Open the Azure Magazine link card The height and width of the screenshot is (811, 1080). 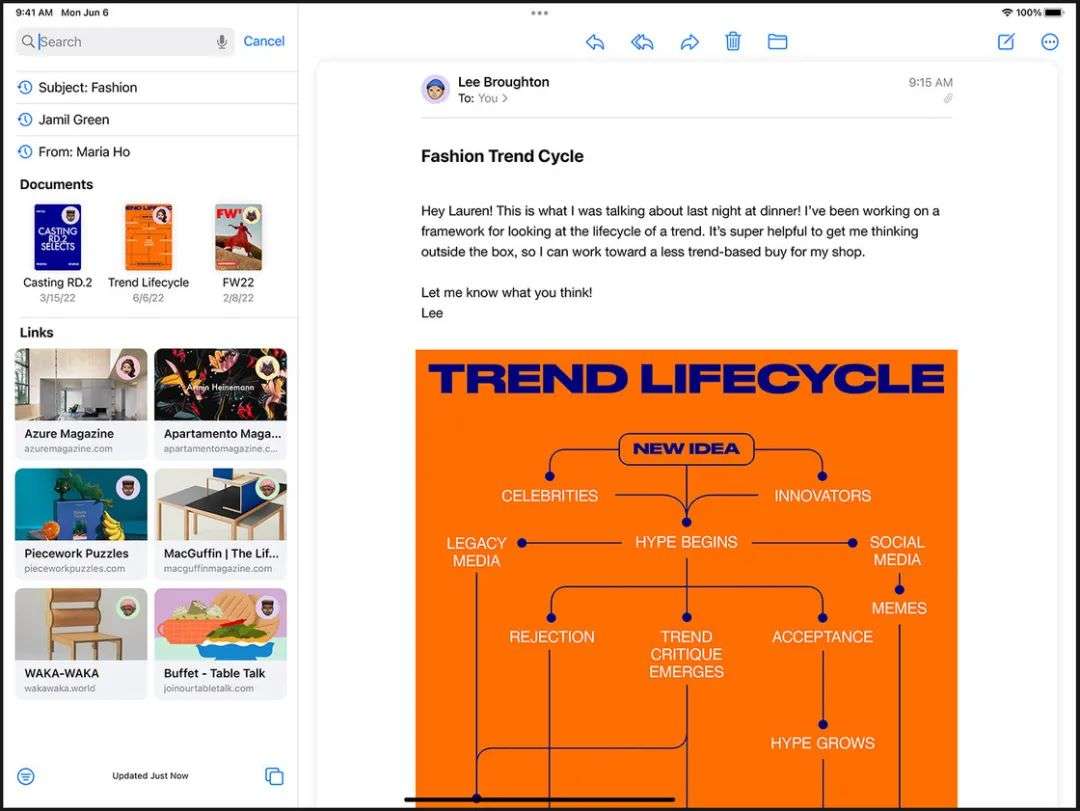81,404
